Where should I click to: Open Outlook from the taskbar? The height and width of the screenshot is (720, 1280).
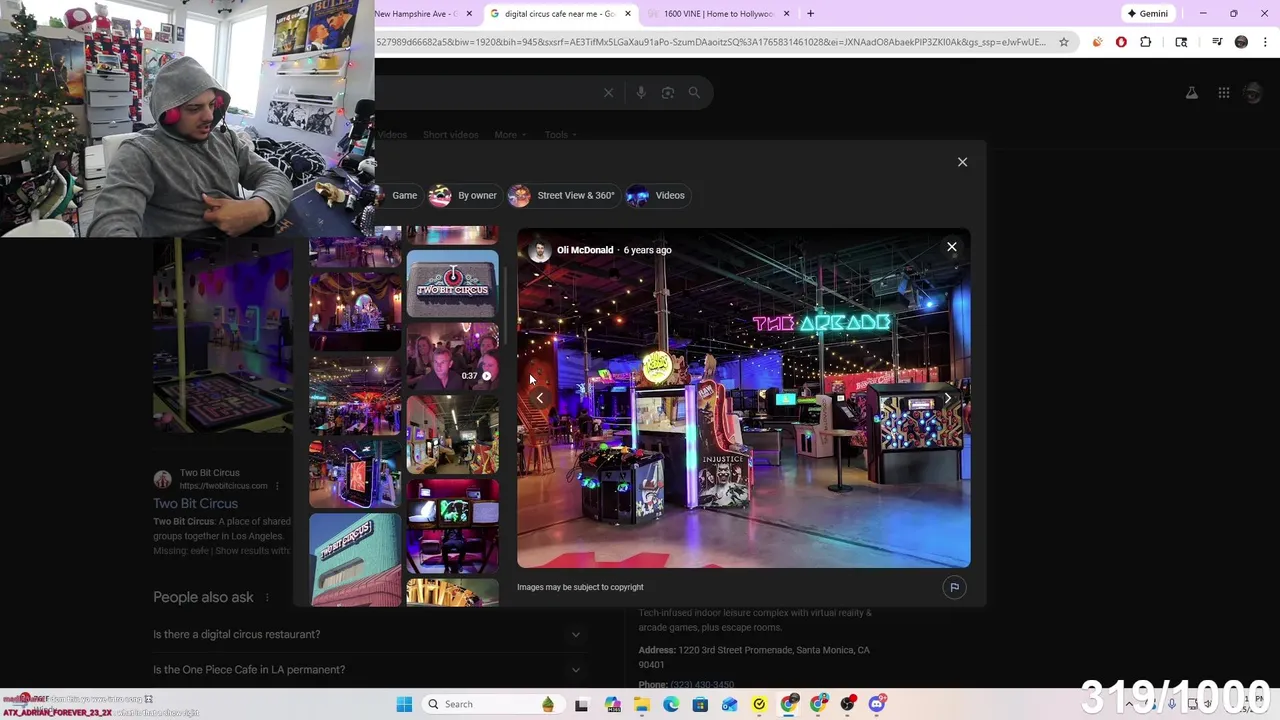(730, 704)
